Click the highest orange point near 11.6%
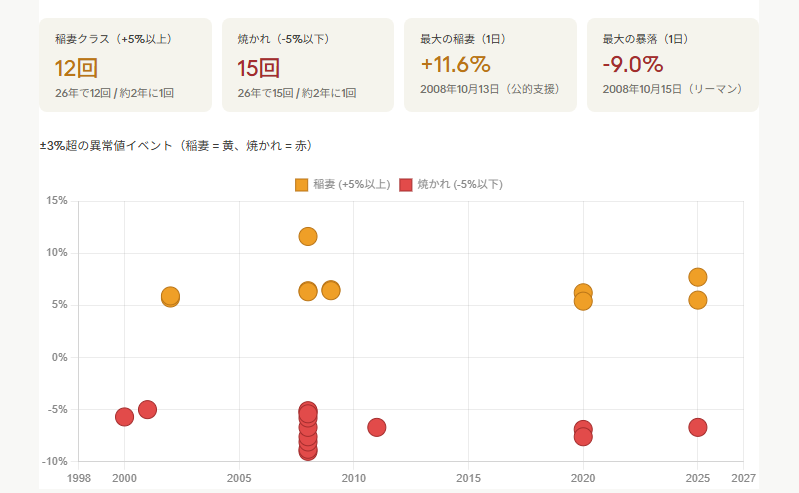Viewport: 799px width, 493px height. coord(308,236)
